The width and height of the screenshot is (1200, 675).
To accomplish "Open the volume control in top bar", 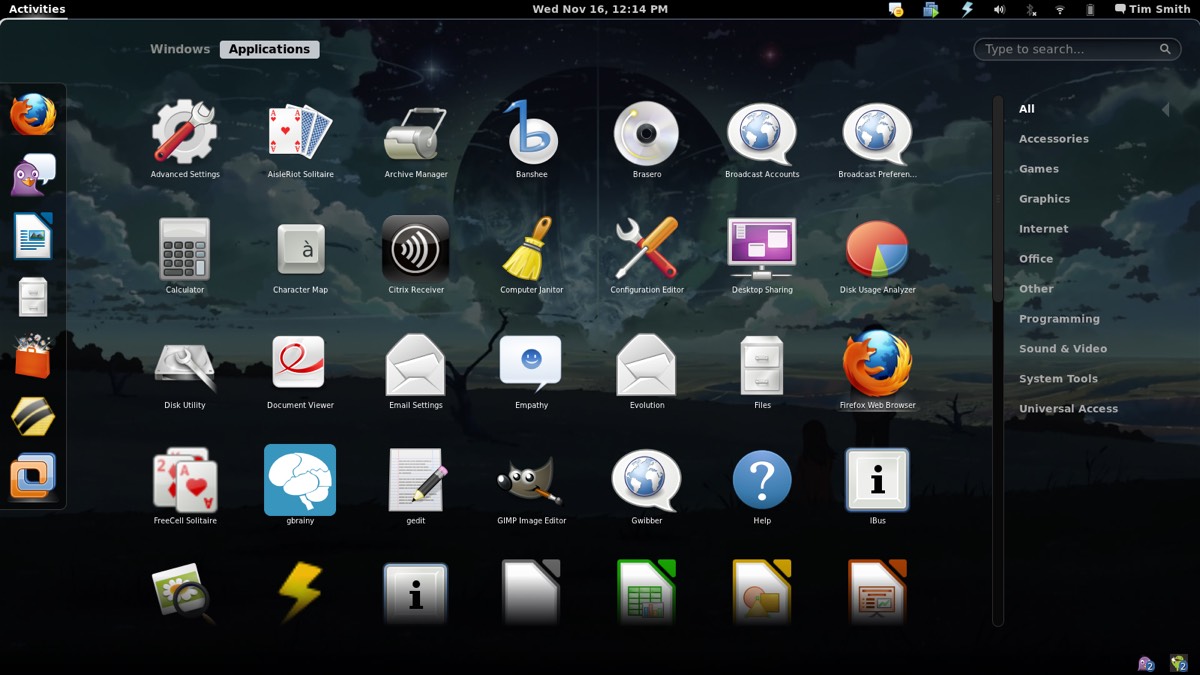I will pos(998,9).
